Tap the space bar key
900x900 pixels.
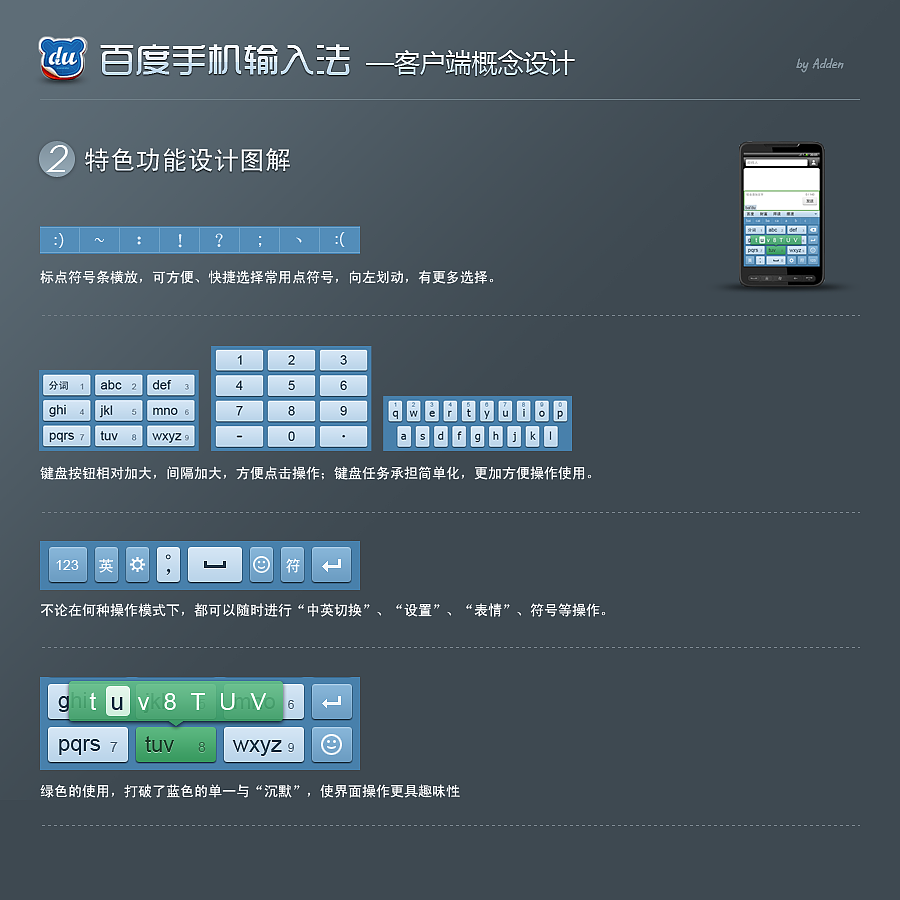pyautogui.click(x=215, y=565)
